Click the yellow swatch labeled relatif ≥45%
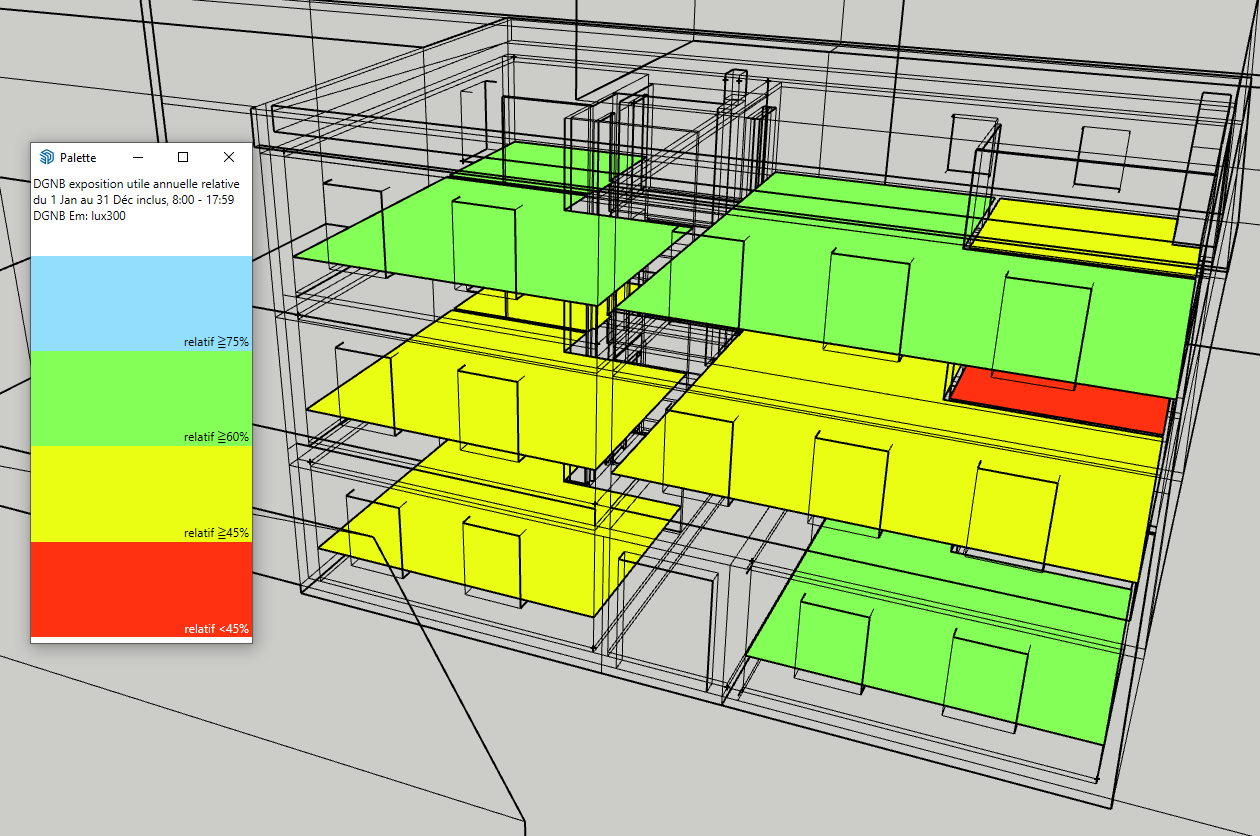Viewport: 1260px width, 836px height. 141,493
